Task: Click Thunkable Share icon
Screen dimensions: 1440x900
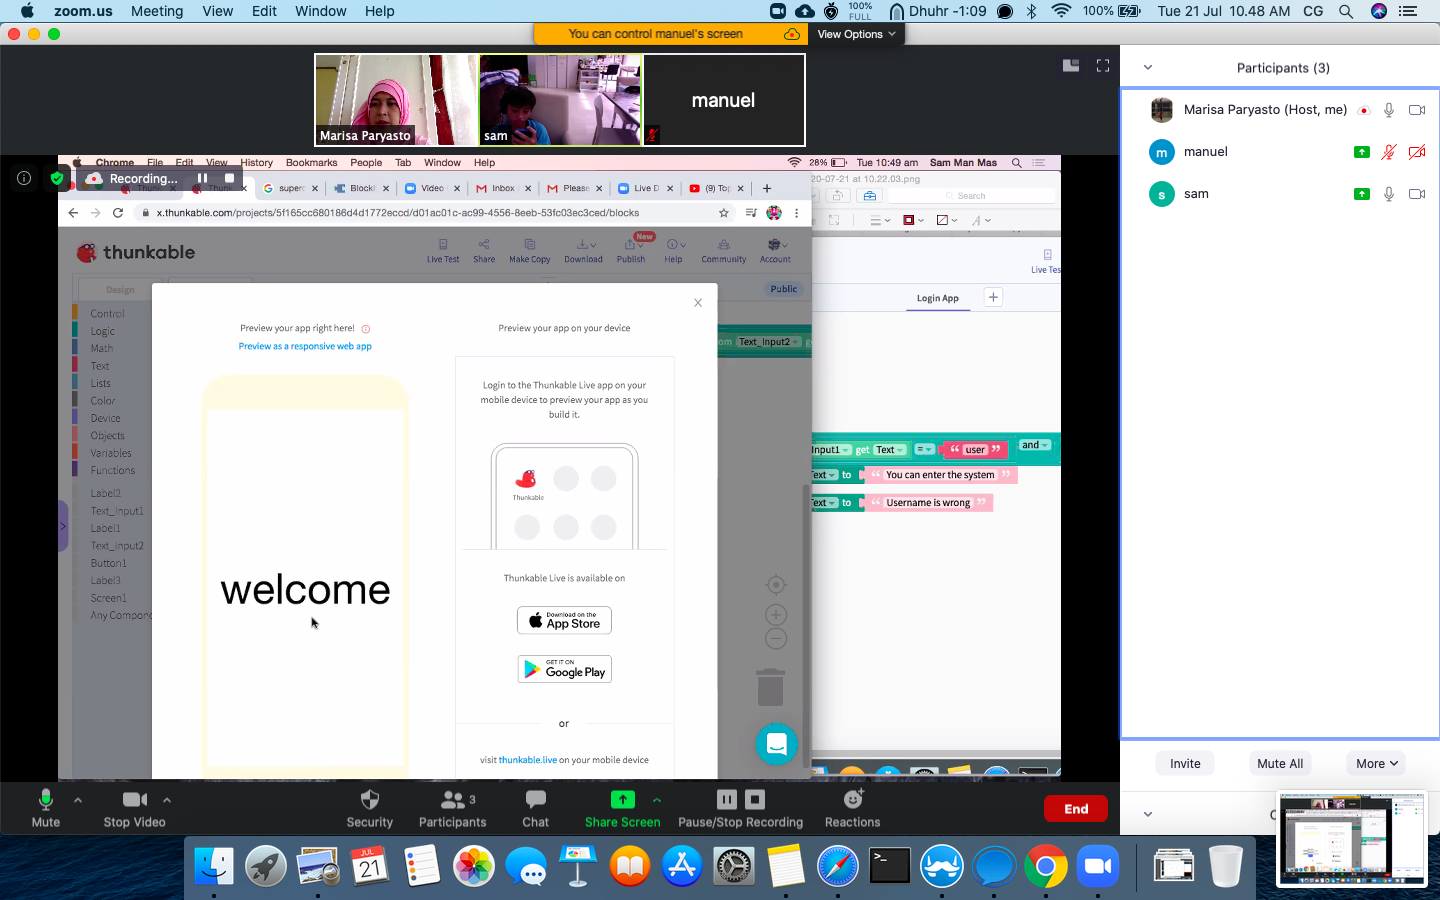Action: click(x=484, y=250)
